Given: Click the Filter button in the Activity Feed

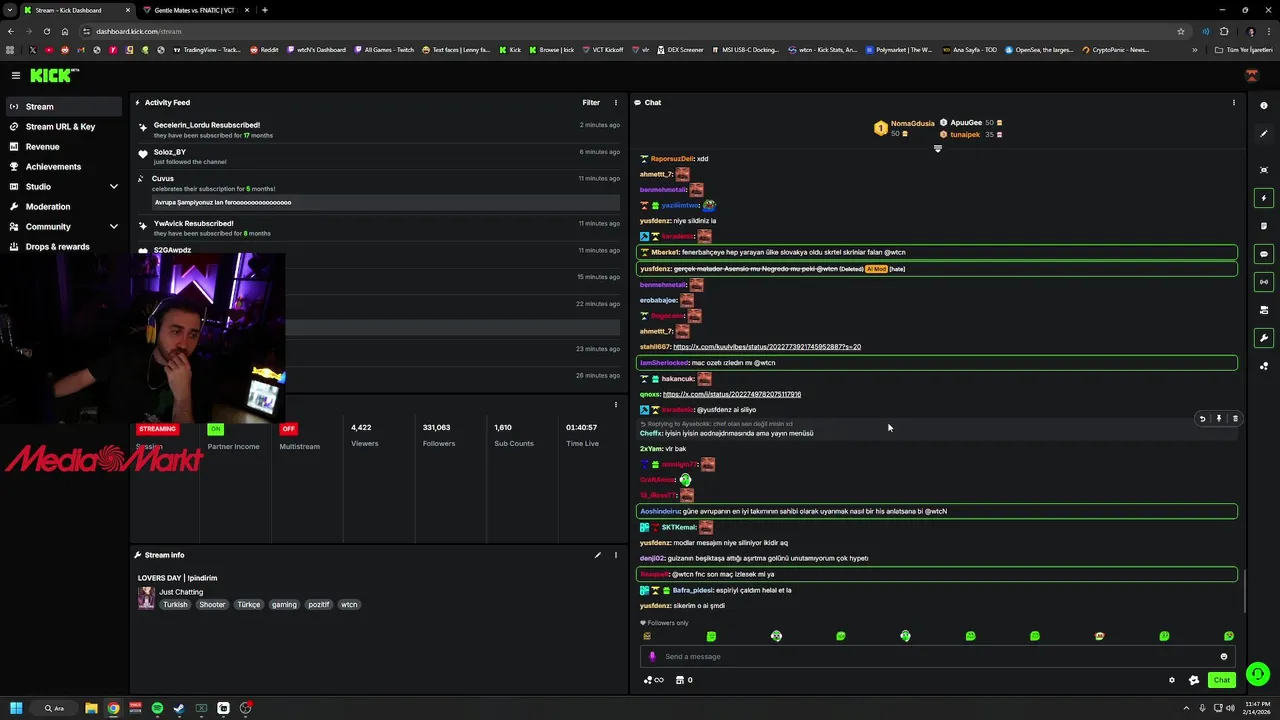Looking at the screenshot, I should coord(591,102).
